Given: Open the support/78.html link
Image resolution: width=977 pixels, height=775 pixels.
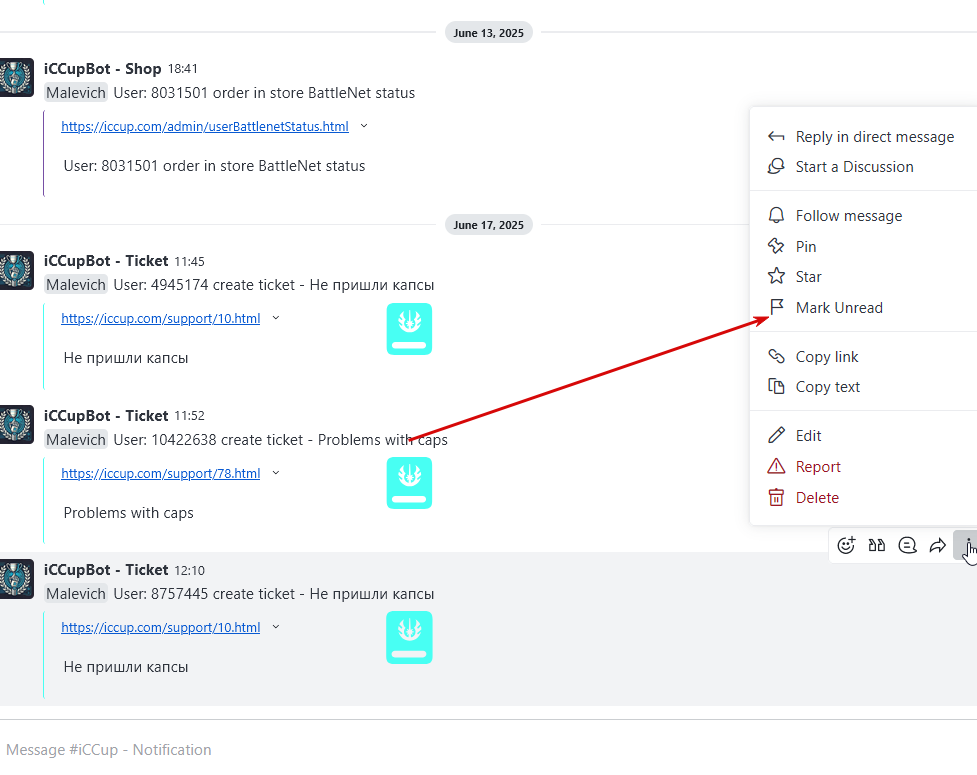Looking at the screenshot, I should point(160,473).
